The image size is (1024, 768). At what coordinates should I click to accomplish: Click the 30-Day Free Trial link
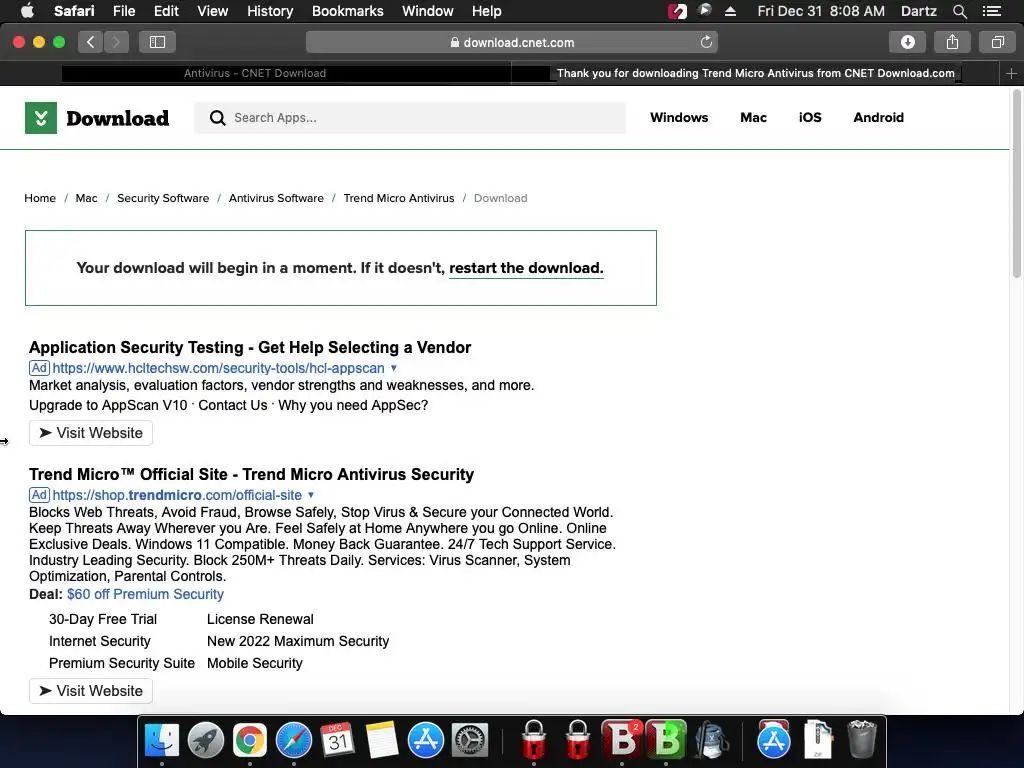tap(103, 619)
